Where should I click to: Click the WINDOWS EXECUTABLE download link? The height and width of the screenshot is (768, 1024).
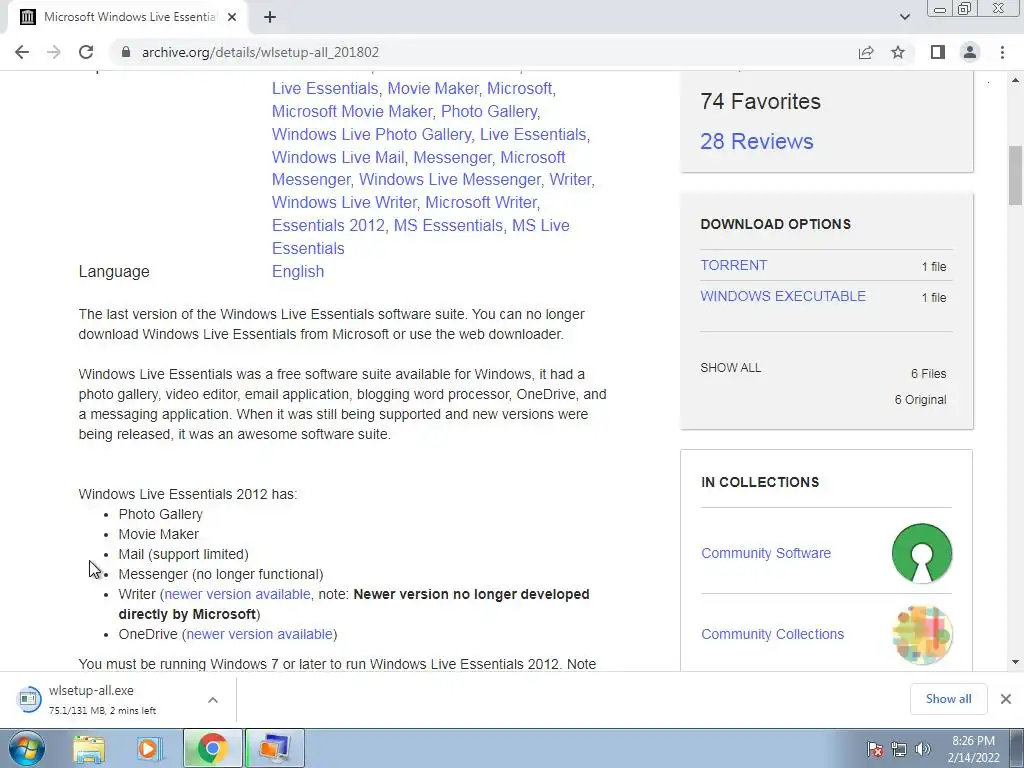[783, 296]
